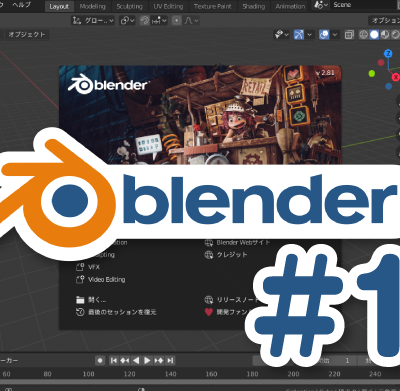Expand the overlays settings arrow

tap(335, 34)
